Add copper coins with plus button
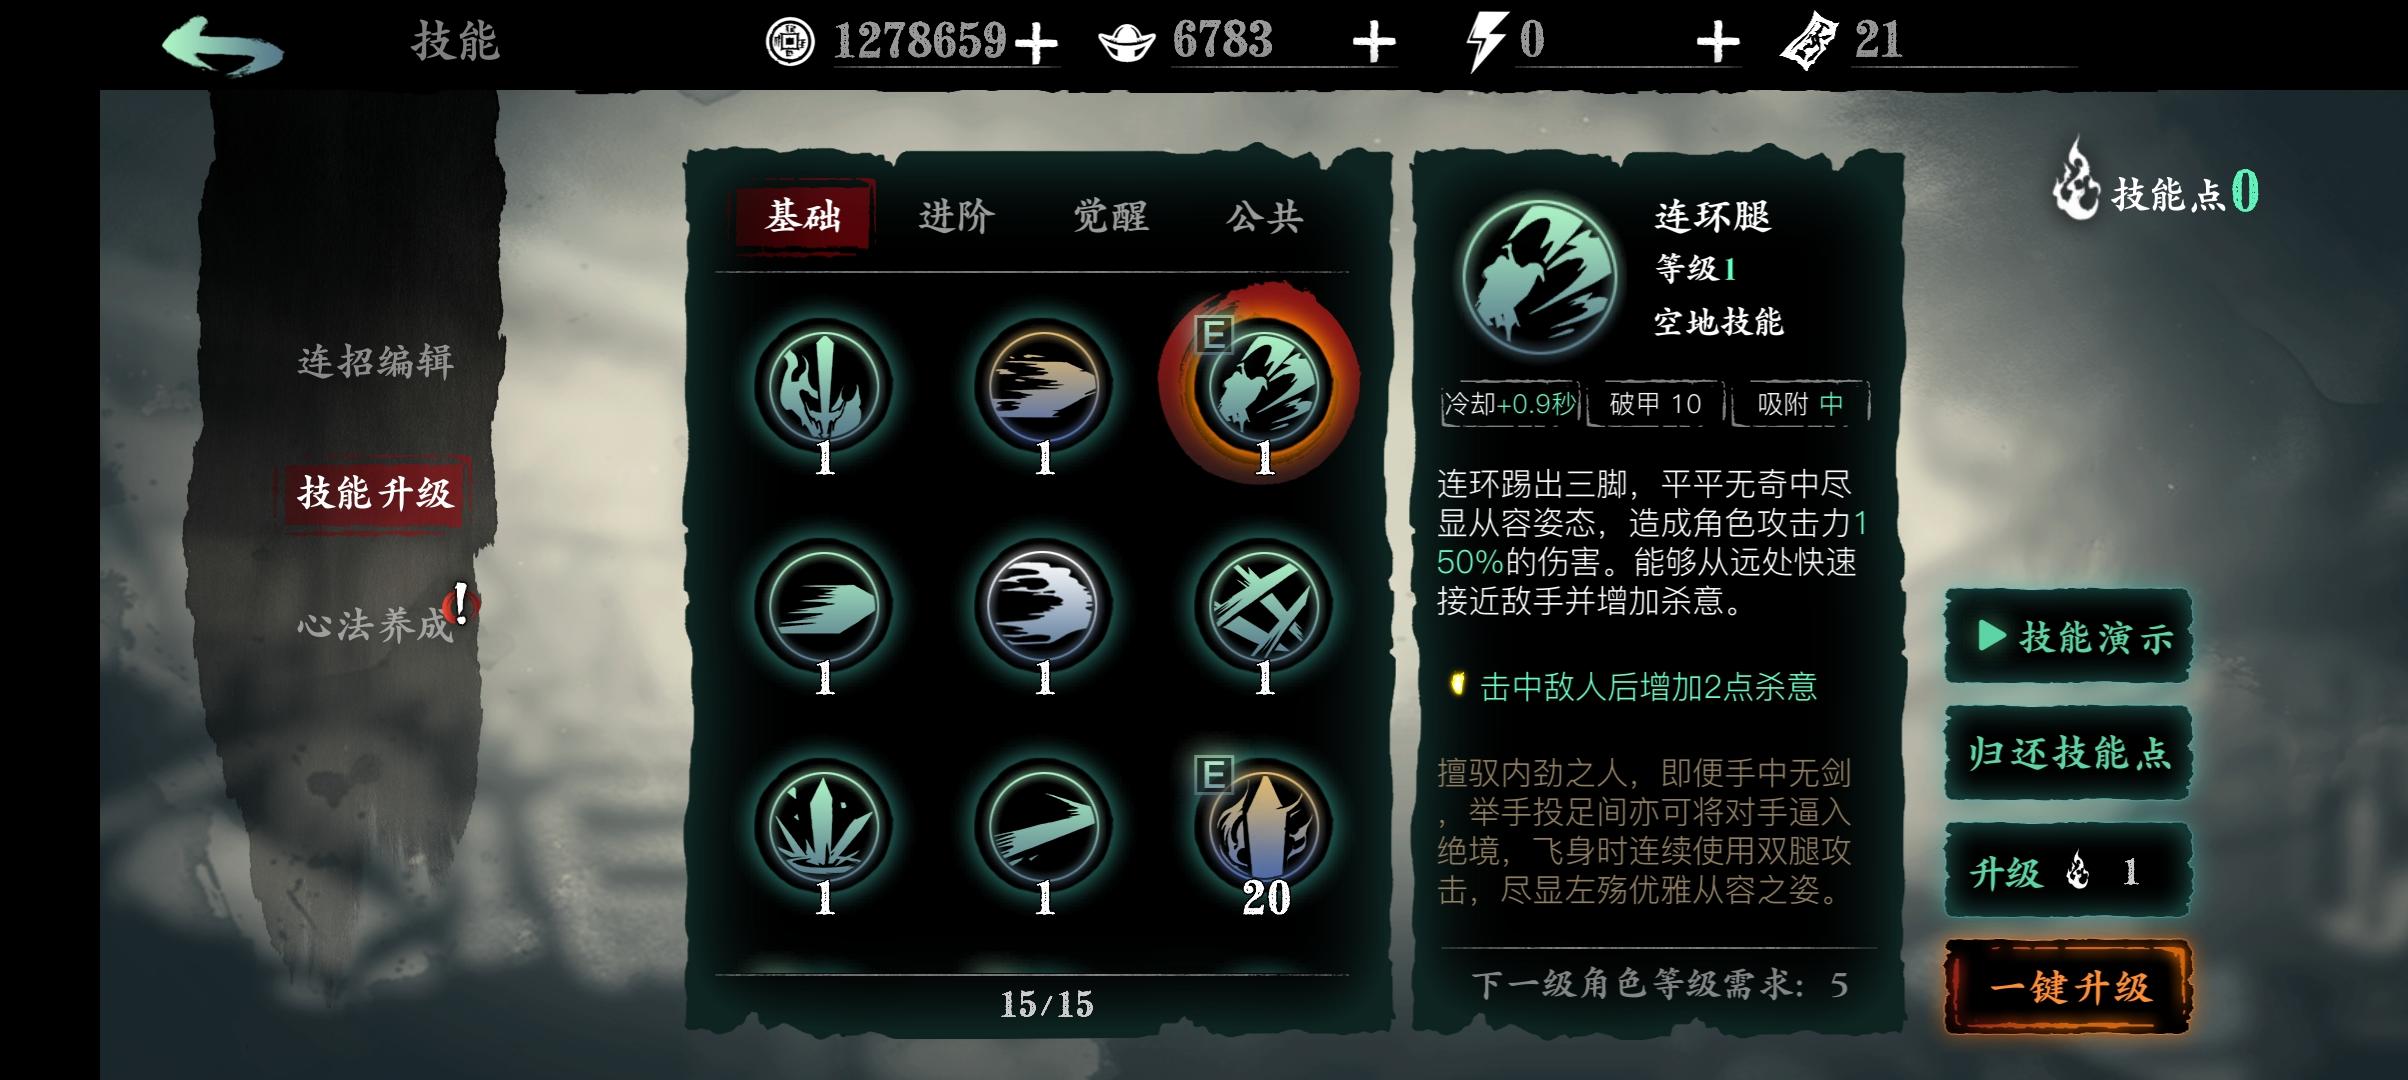This screenshot has height=1080, width=2408. coord(1036,43)
